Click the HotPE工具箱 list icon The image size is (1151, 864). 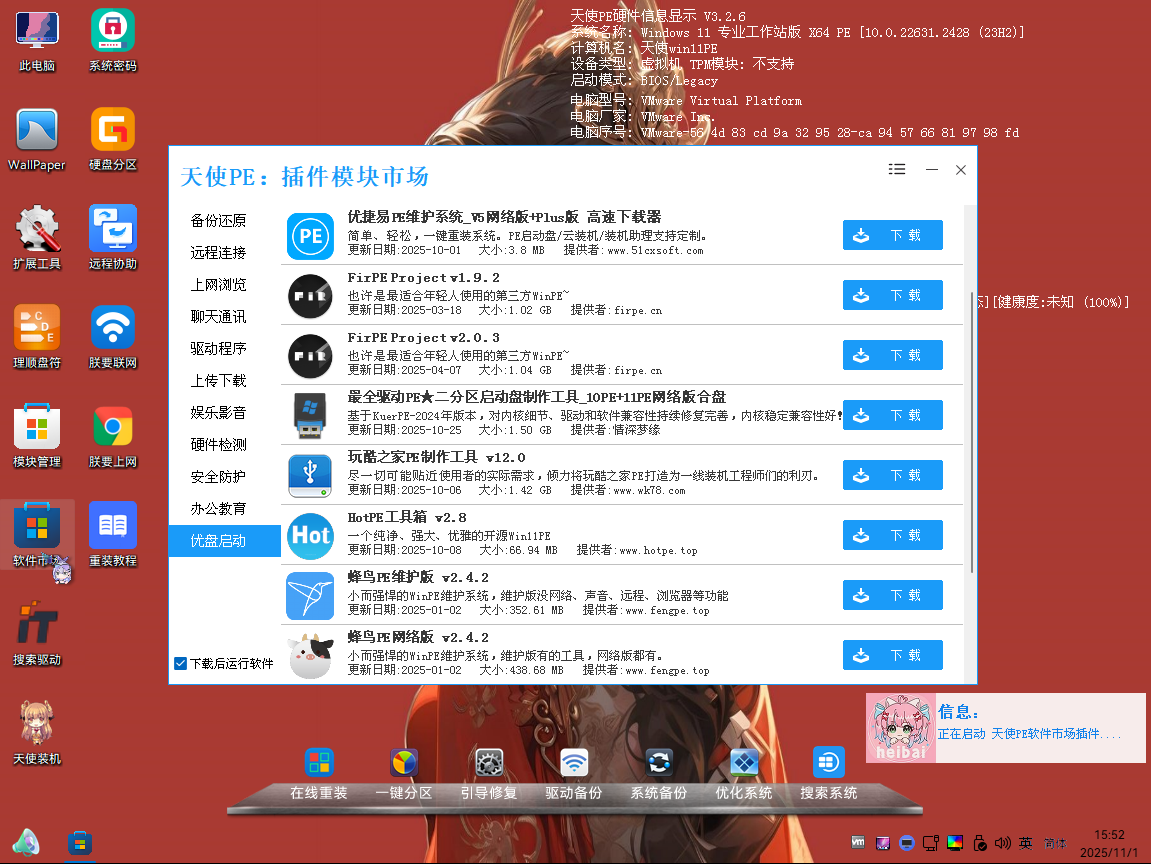(310, 536)
